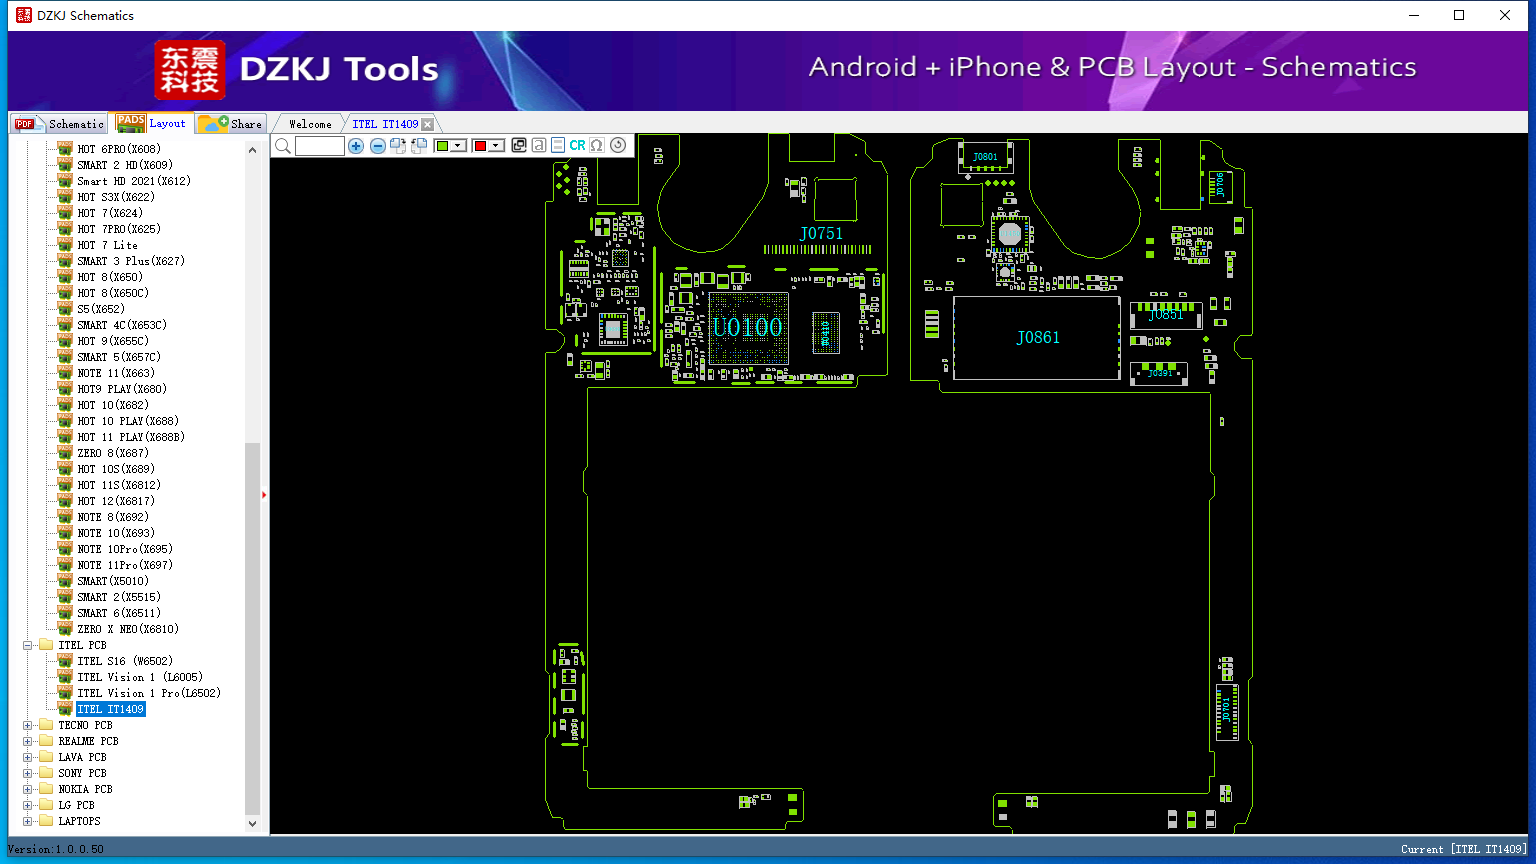Switch to the Schematic tab
The image size is (1536, 864).
tap(59, 124)
